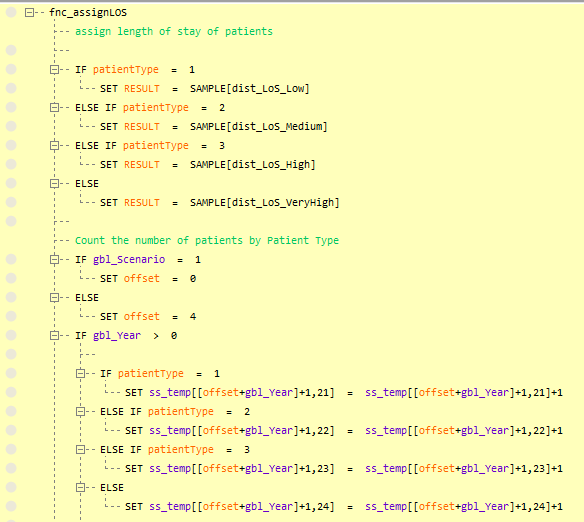
Task: Toggle breakpoint circle beside IF gbl_Year > 0
Action: (11, 335)
